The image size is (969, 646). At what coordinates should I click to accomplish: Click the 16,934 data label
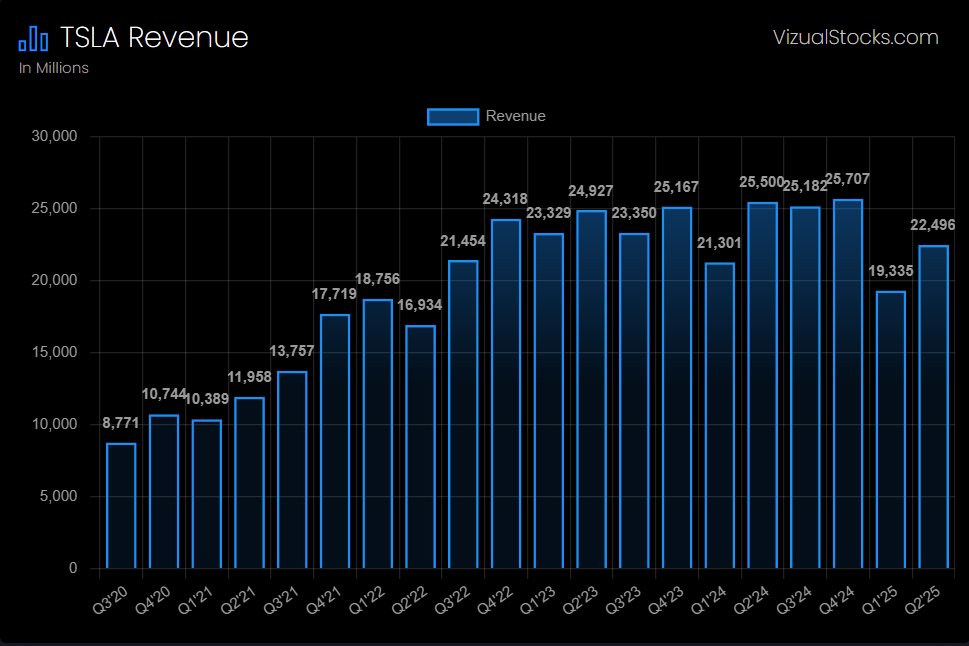[420, 305]
